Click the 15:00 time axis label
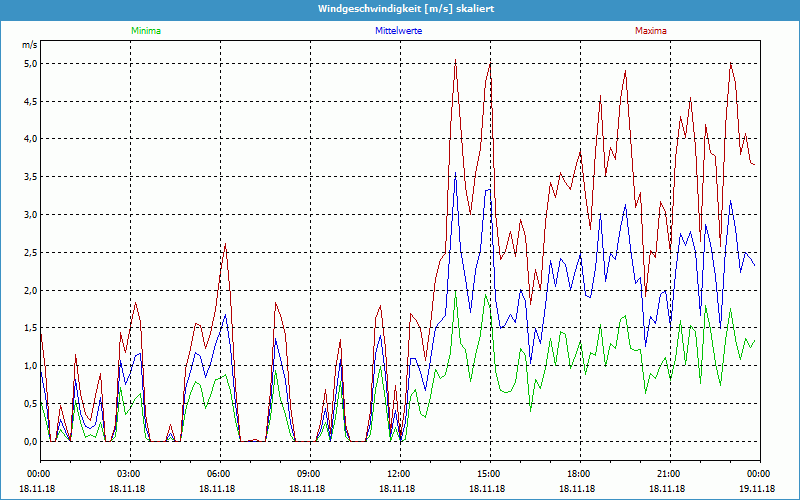 point(488,473)
